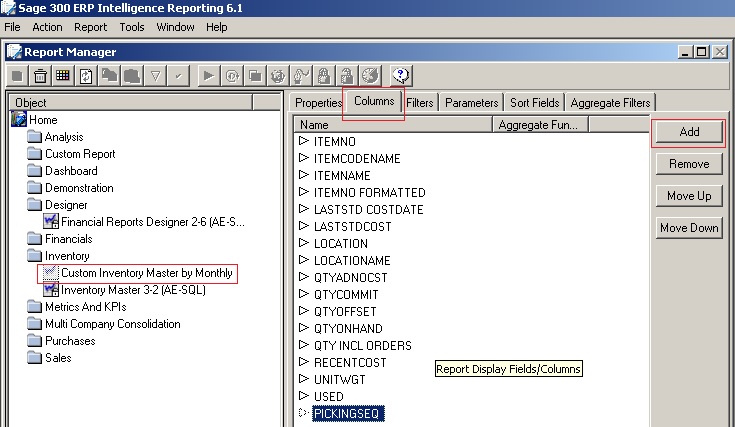Click the grey square first toolbar icon
Screen dimensions: 735x427
coord(17,75)
